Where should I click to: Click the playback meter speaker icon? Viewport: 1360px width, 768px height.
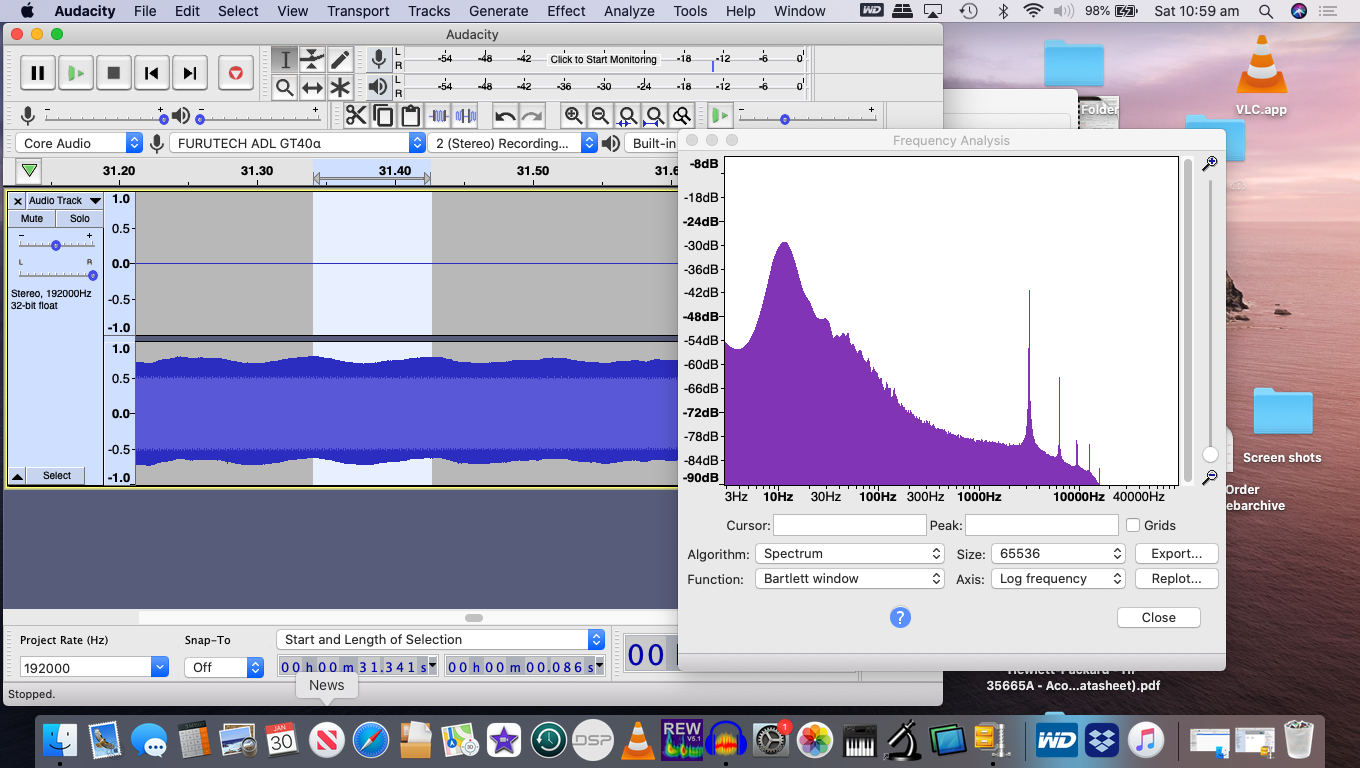[378, 87]
